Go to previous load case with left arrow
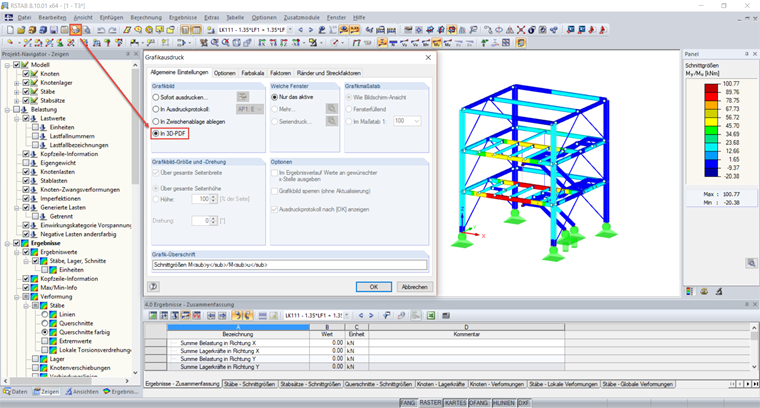Image resolution: width=760 pixels, height=408 pixels. pyautogui.click(x=301, y=30)
